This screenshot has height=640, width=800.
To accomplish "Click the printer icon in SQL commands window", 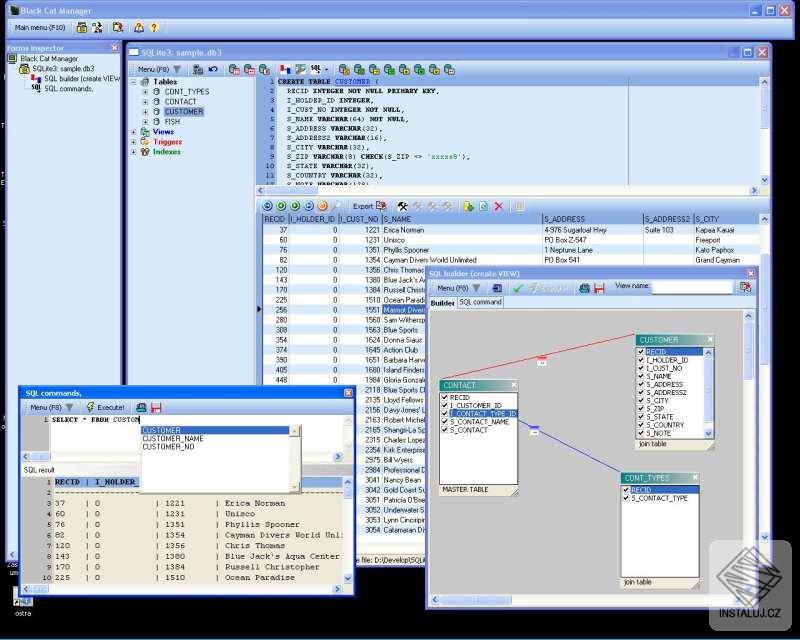I will pos(140,406).
